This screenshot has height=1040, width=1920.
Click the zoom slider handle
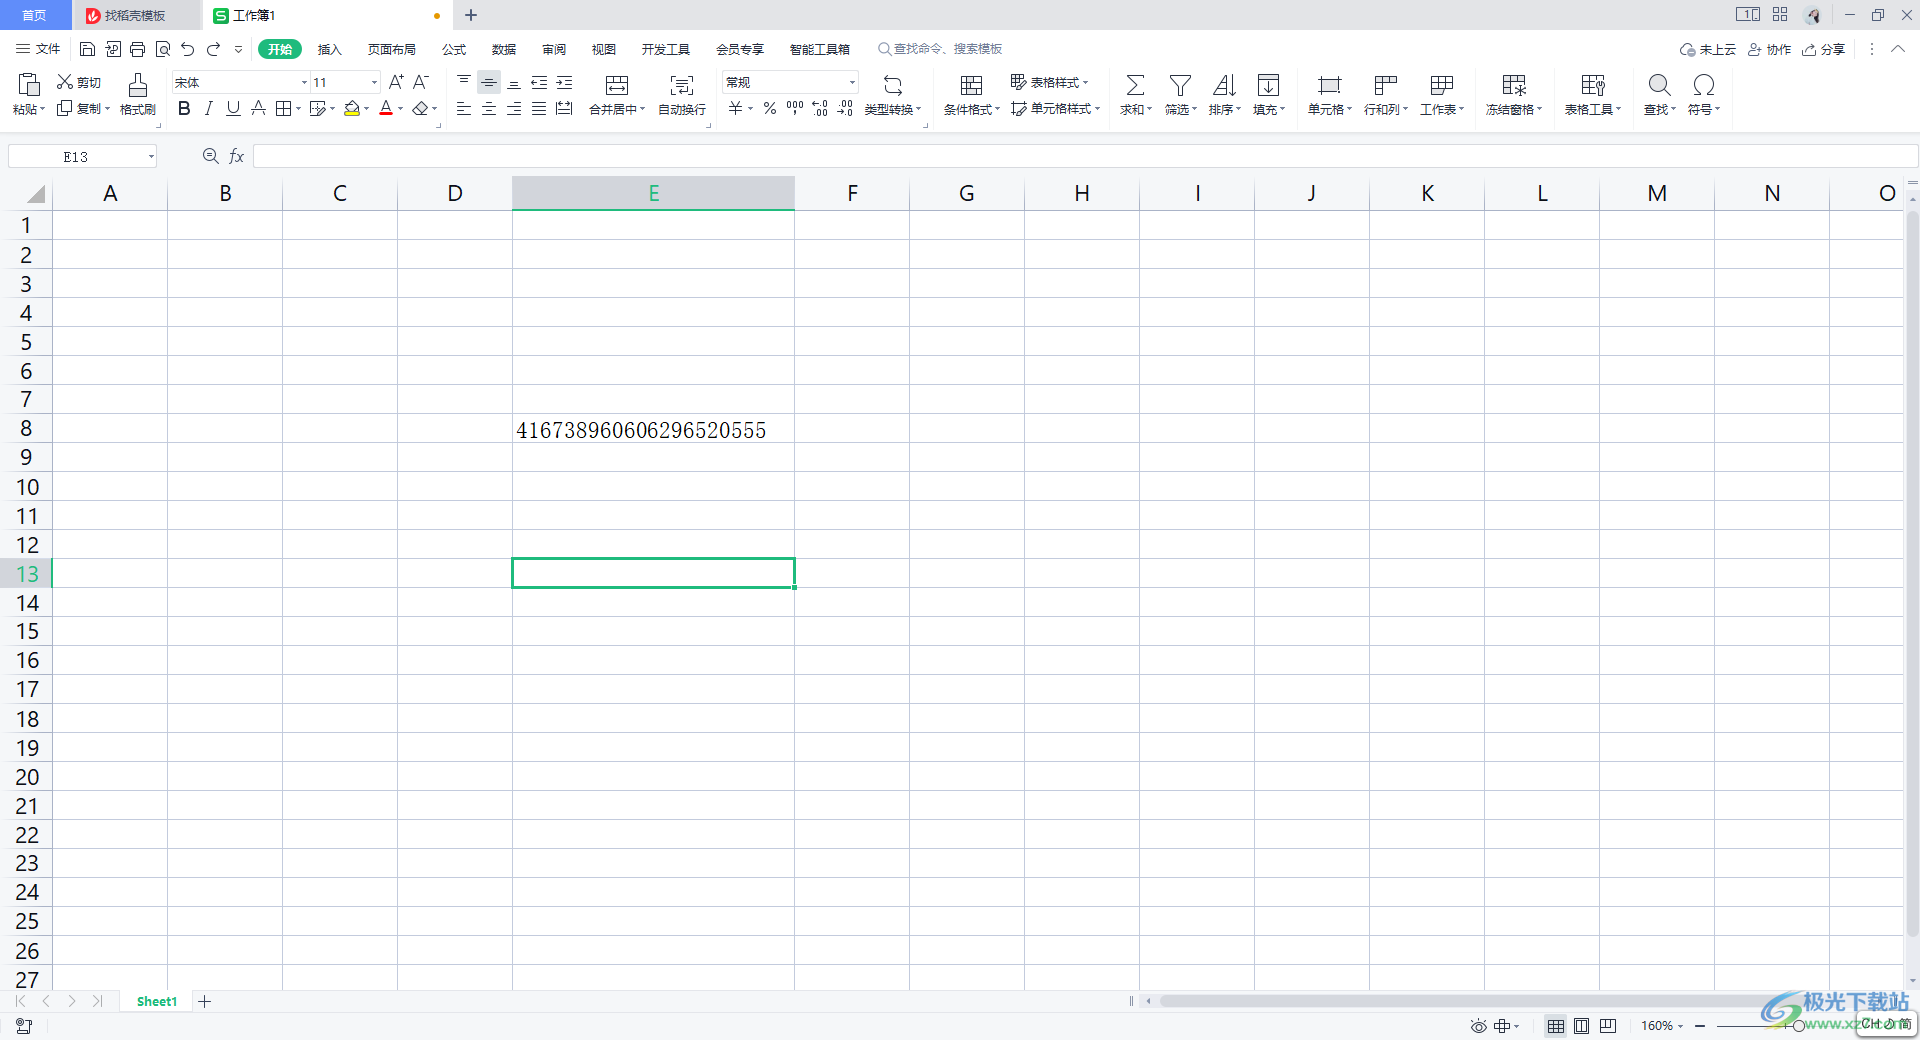click(1798, 1026)
